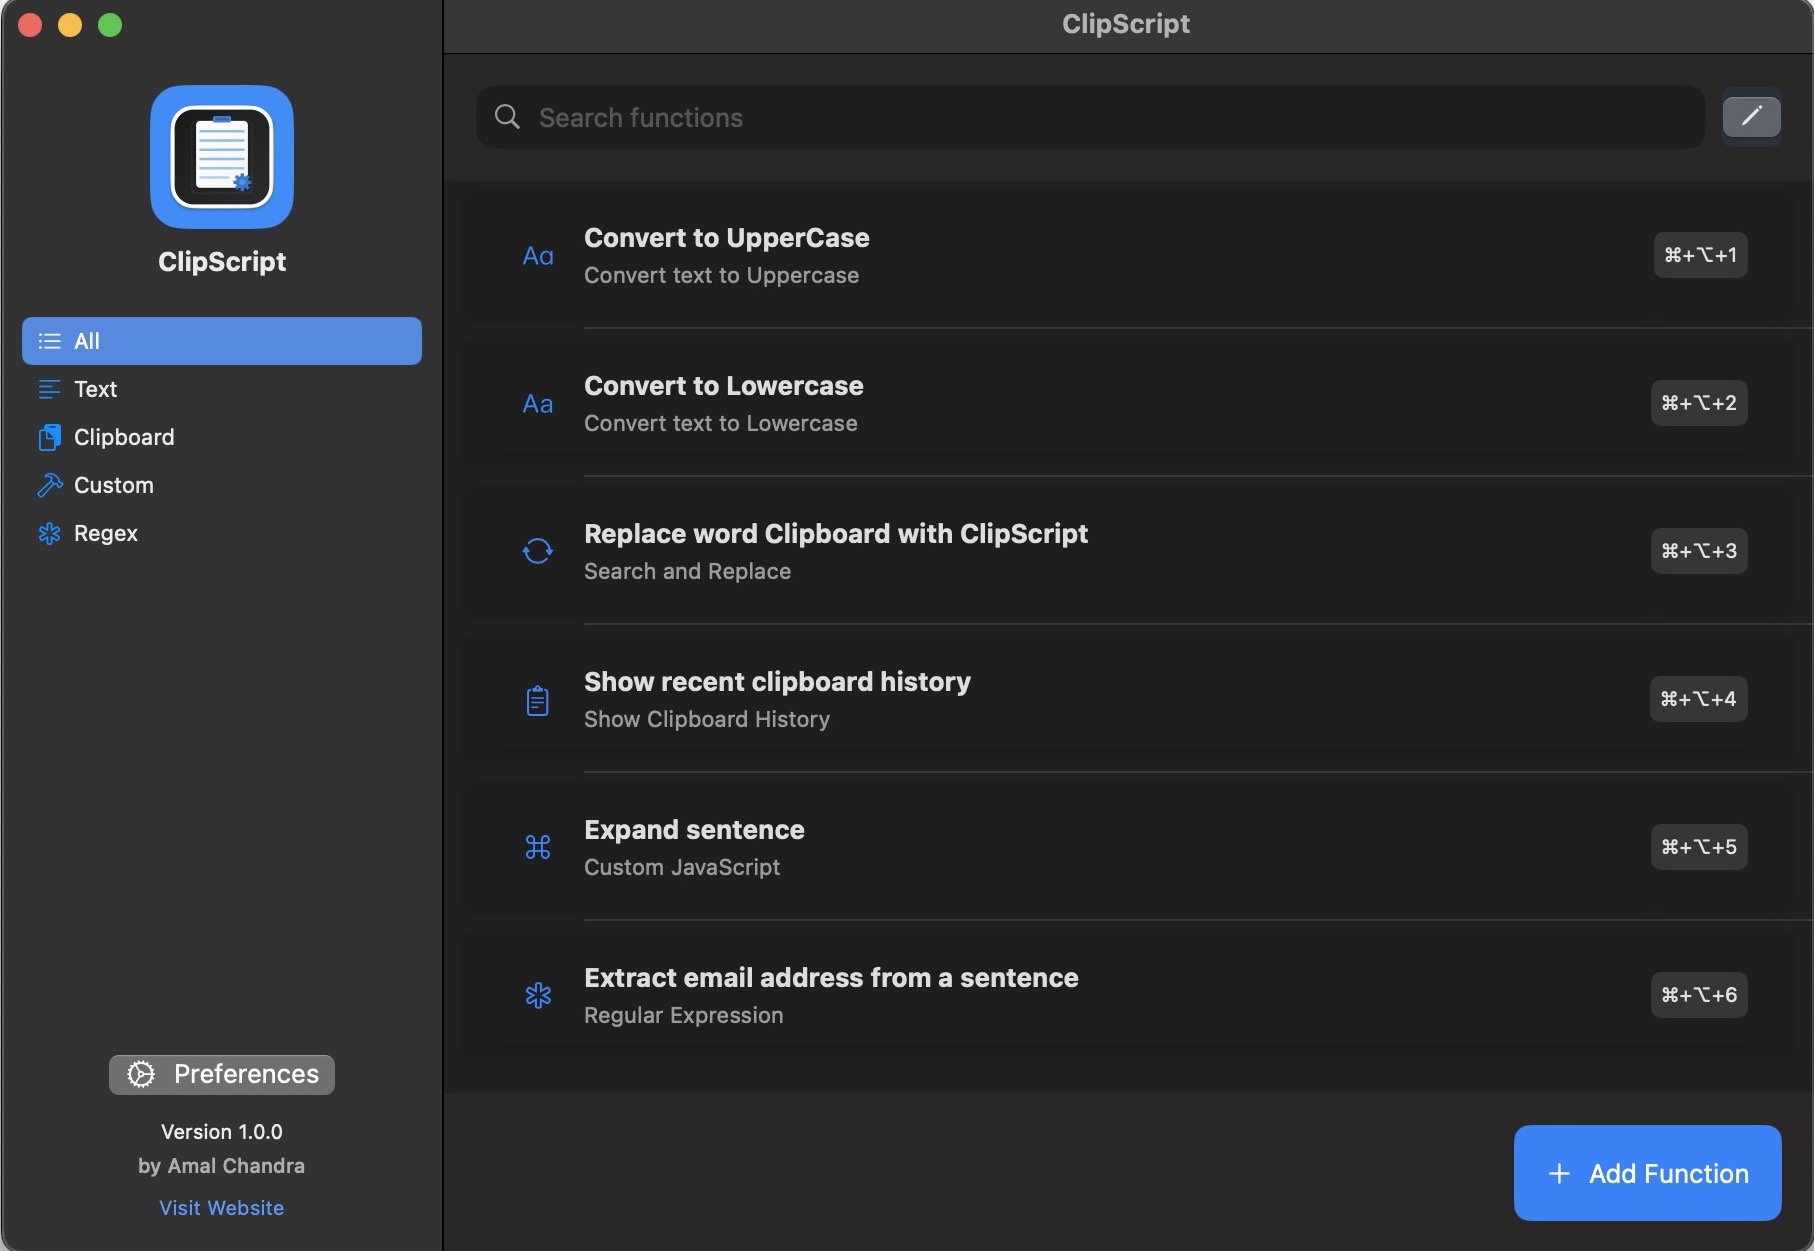
Task: Click the magnifier icon in search bar
Action: click(507, 117)
